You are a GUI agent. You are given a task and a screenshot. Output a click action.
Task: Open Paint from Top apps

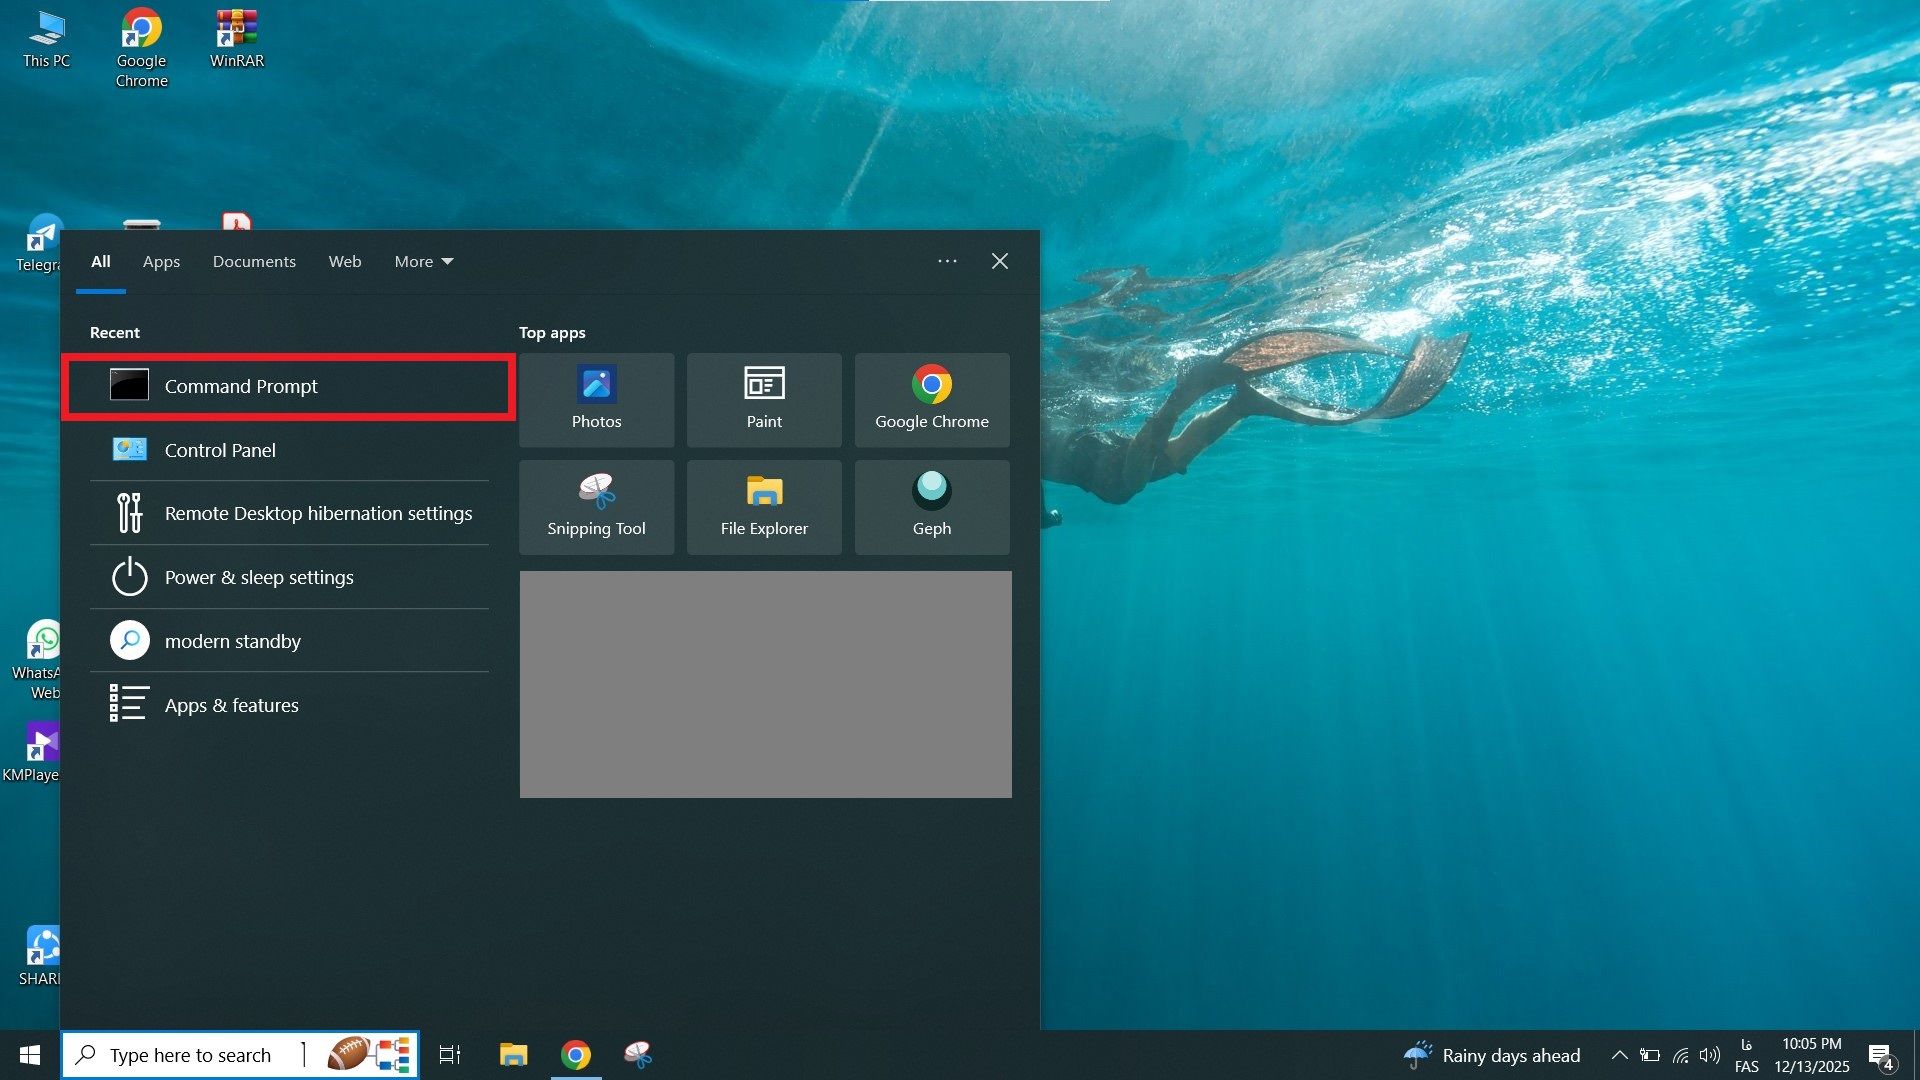click(764, 399)
